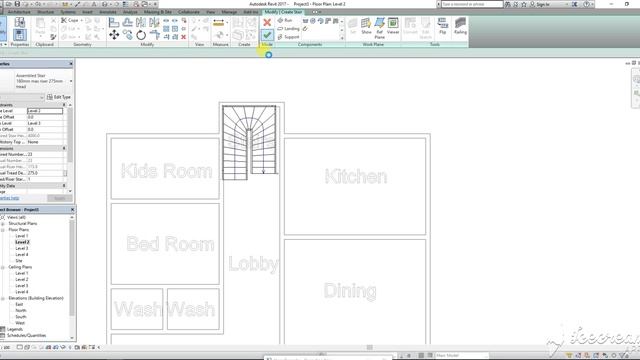Click the Trim/Extend tool icon
Image resolution: width=640 pixels, height=360 pixels.
click(x=154, y=35)
